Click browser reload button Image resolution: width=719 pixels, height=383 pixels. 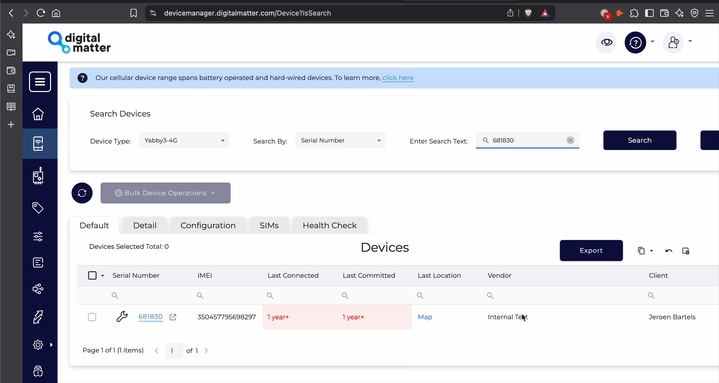[x=41, y=13]
